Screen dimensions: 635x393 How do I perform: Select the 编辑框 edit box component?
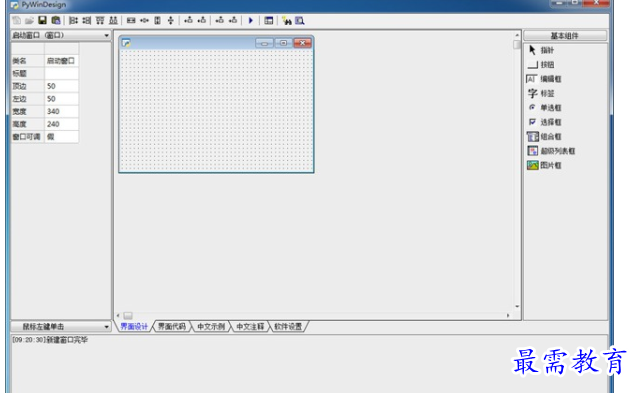point(544,79)
